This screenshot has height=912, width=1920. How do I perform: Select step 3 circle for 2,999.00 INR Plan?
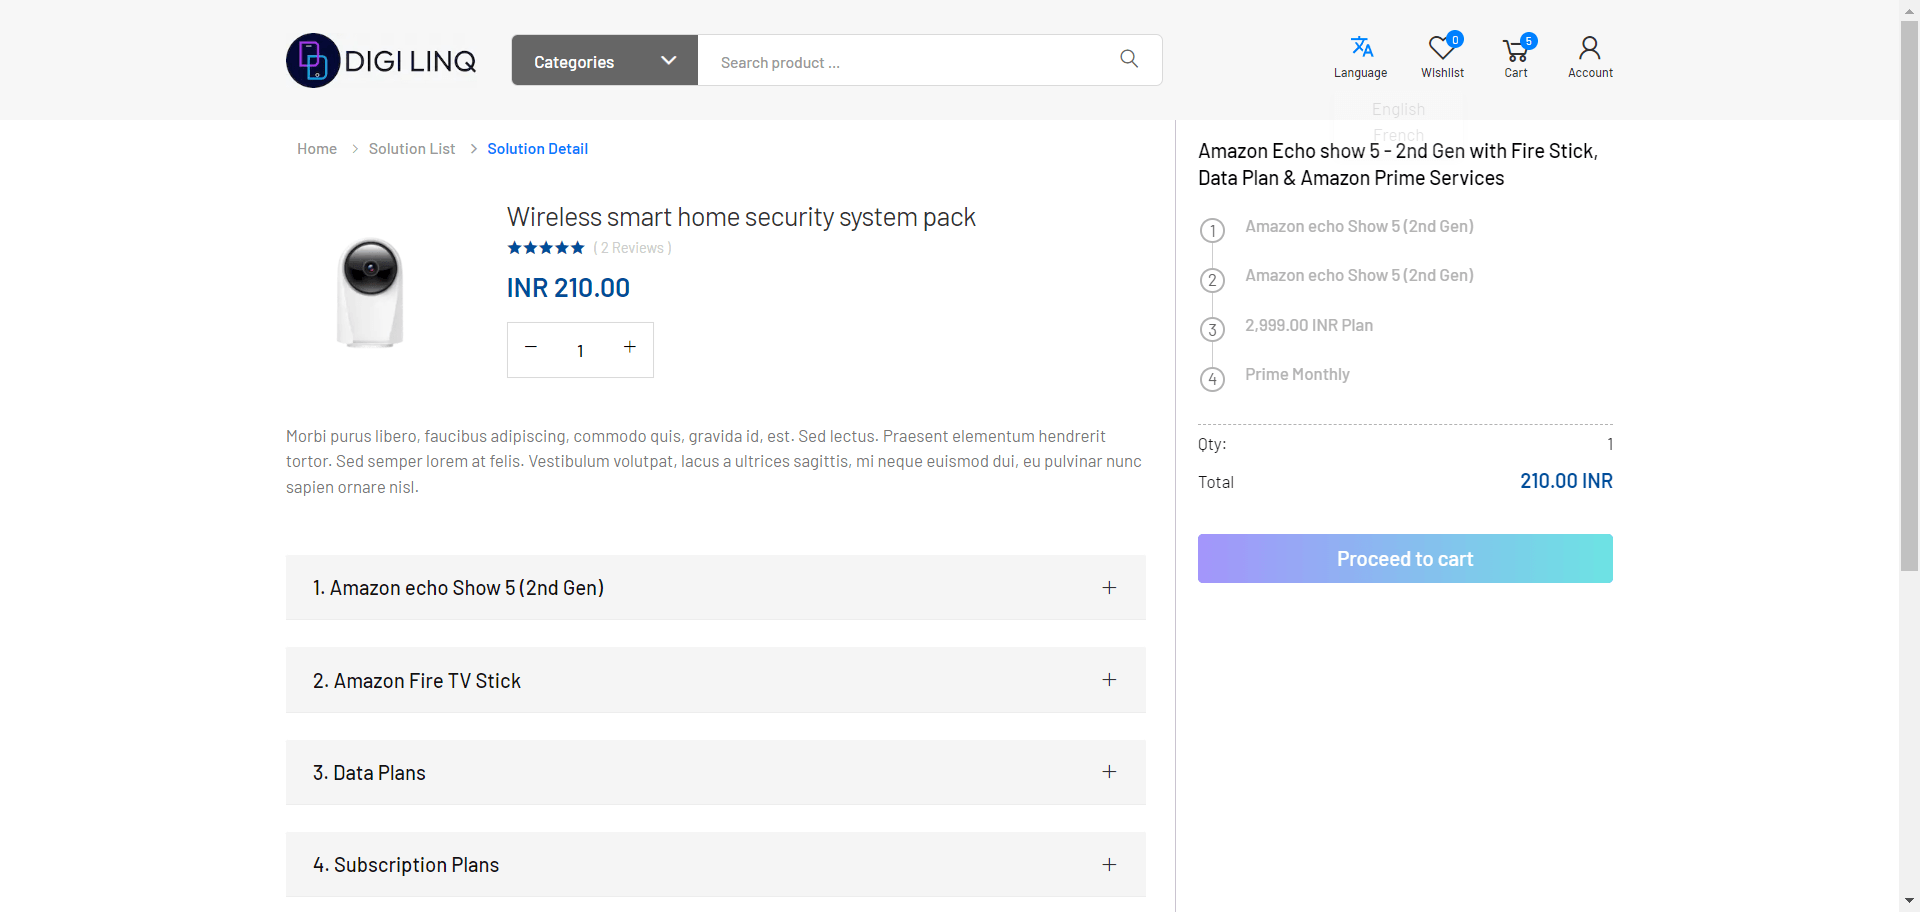tap(1212, 330)
